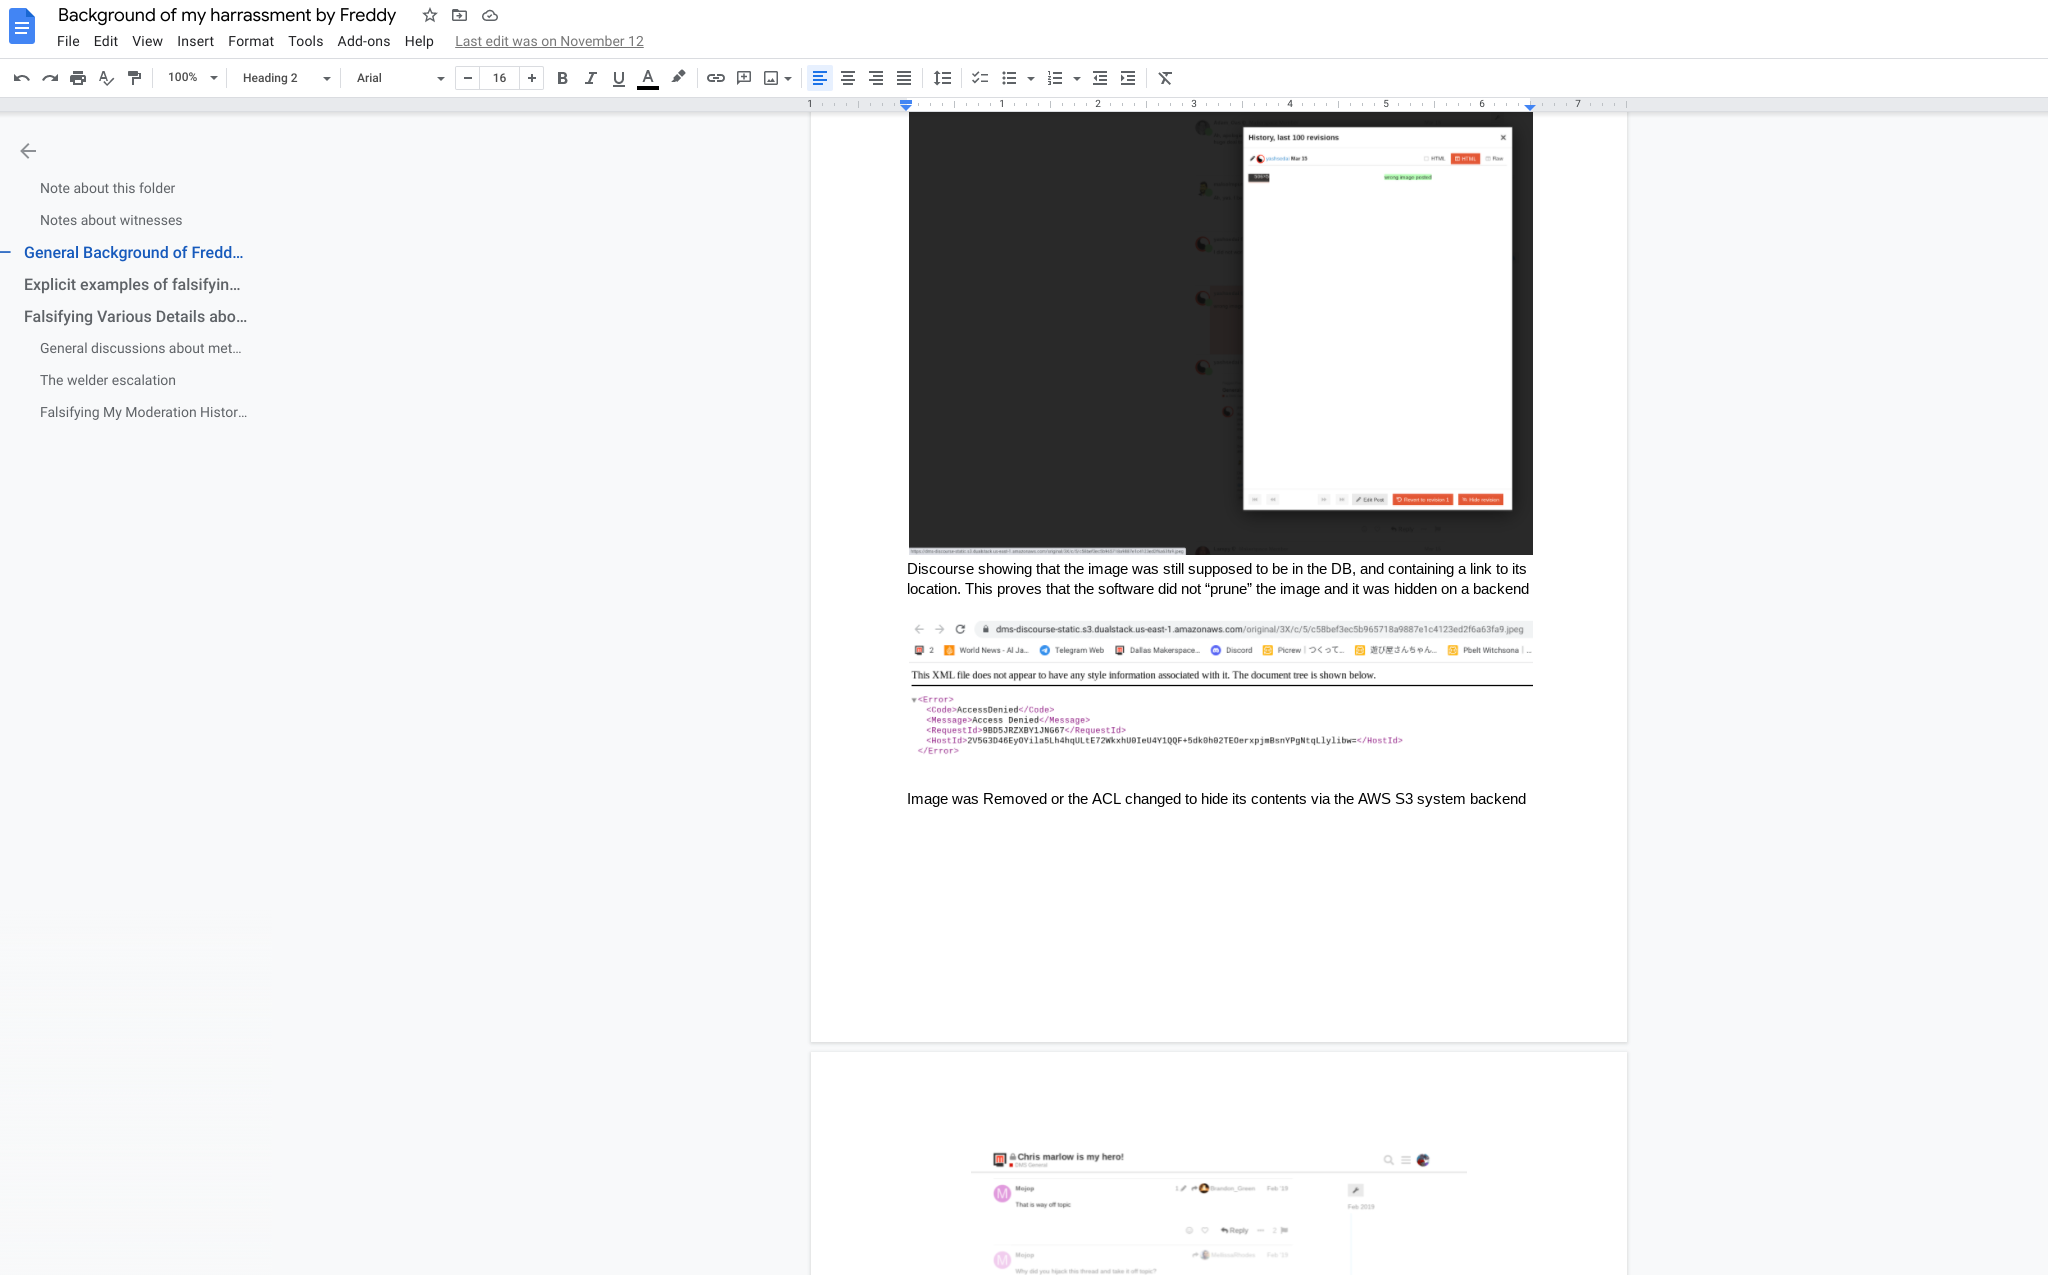The image size is (2048, 1275).
Task: Toggle underline formatting
Action: coord(618,78)
